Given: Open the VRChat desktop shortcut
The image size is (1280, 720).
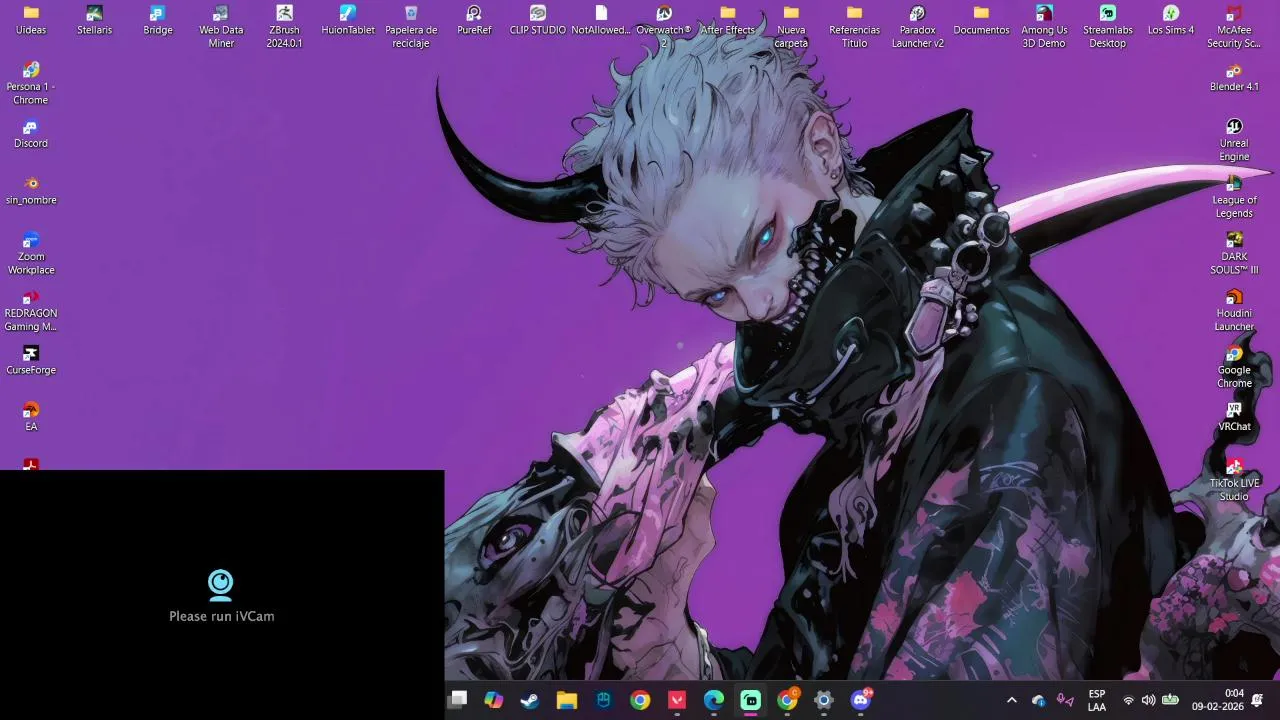Looking at the screenshot, I should [x=1234, y=417].
